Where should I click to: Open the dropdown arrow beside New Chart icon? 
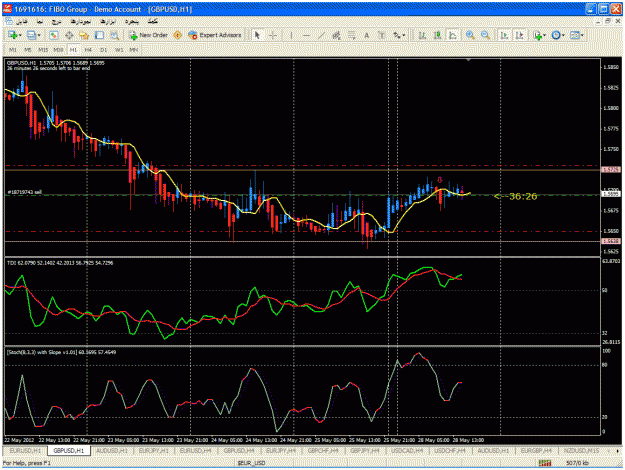pyautogui.click(x=20, y=35)
